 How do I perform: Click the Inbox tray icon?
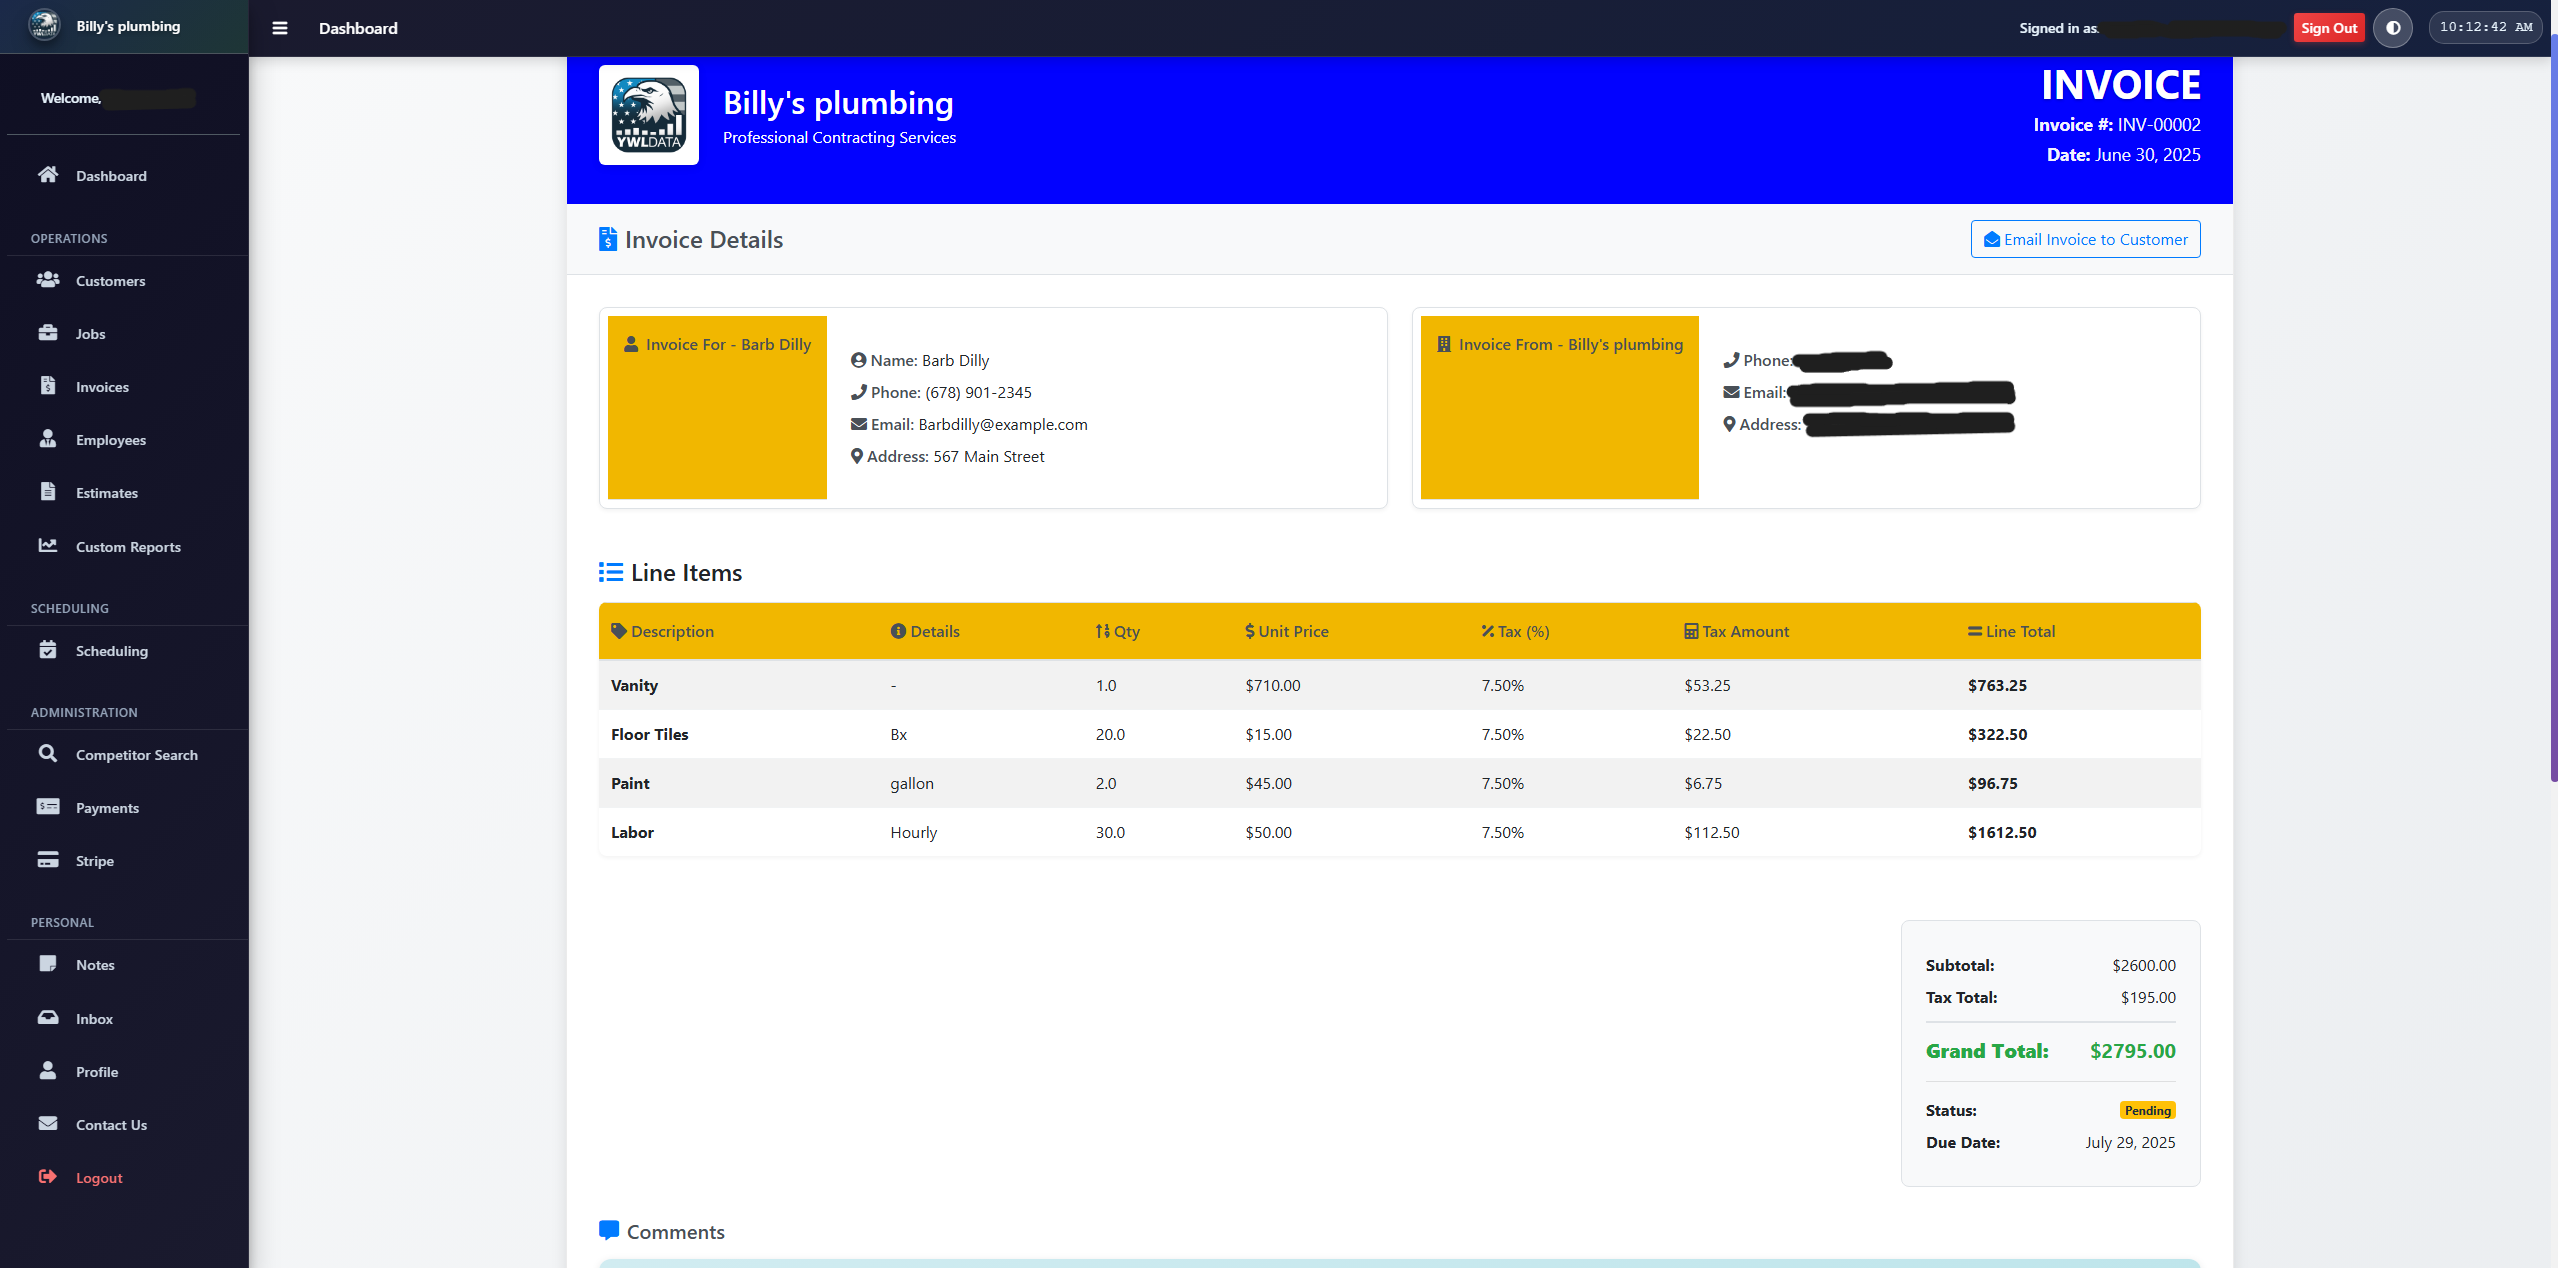48,1018
